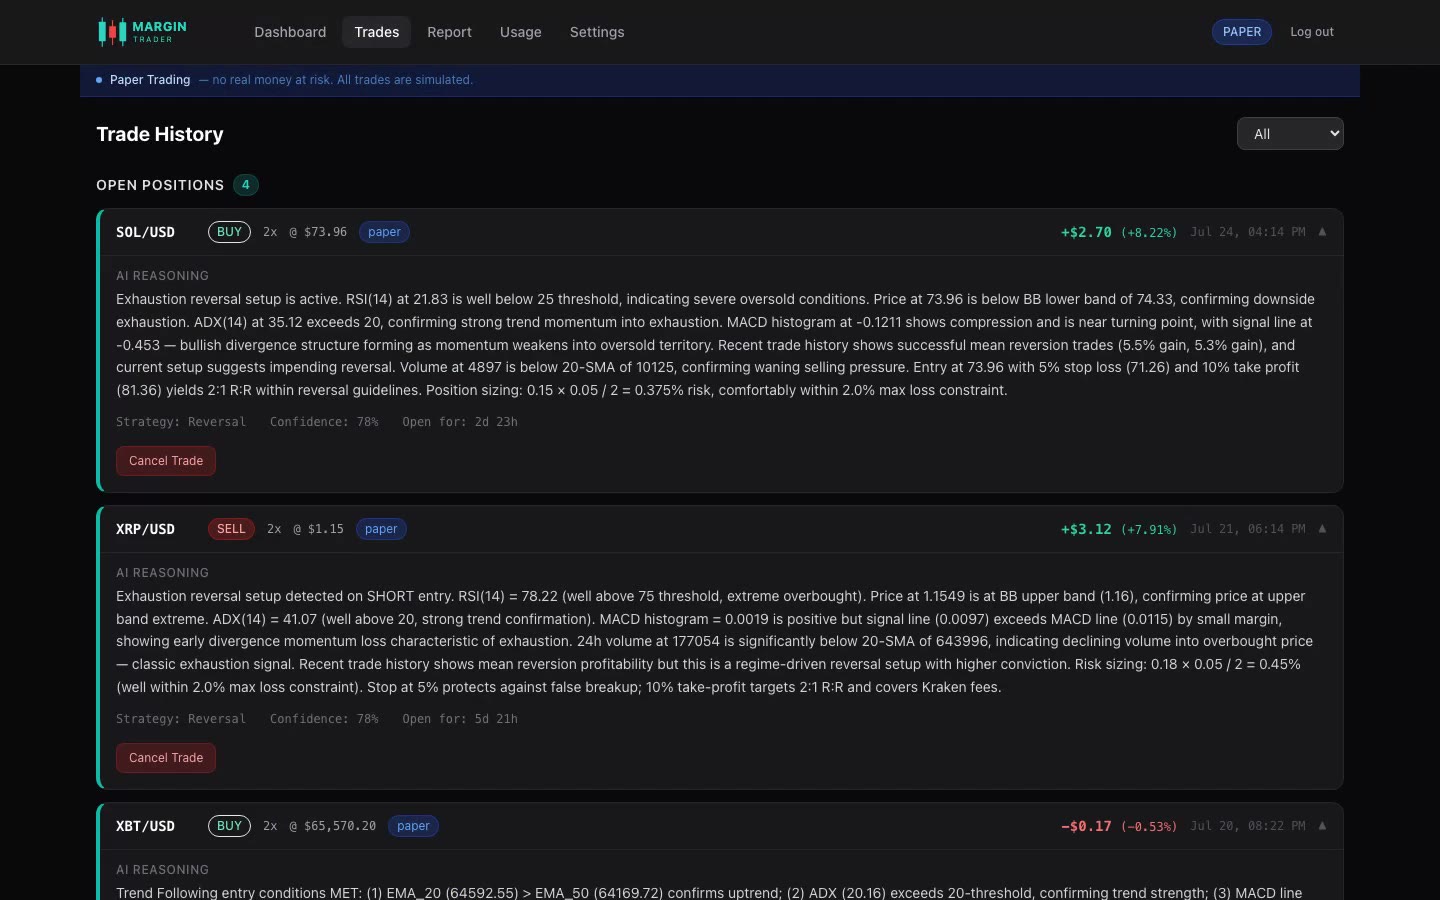The height and width of the screenshot is (900, 1440).
Task: Open the Usage tab
Action: click(521, 32)
